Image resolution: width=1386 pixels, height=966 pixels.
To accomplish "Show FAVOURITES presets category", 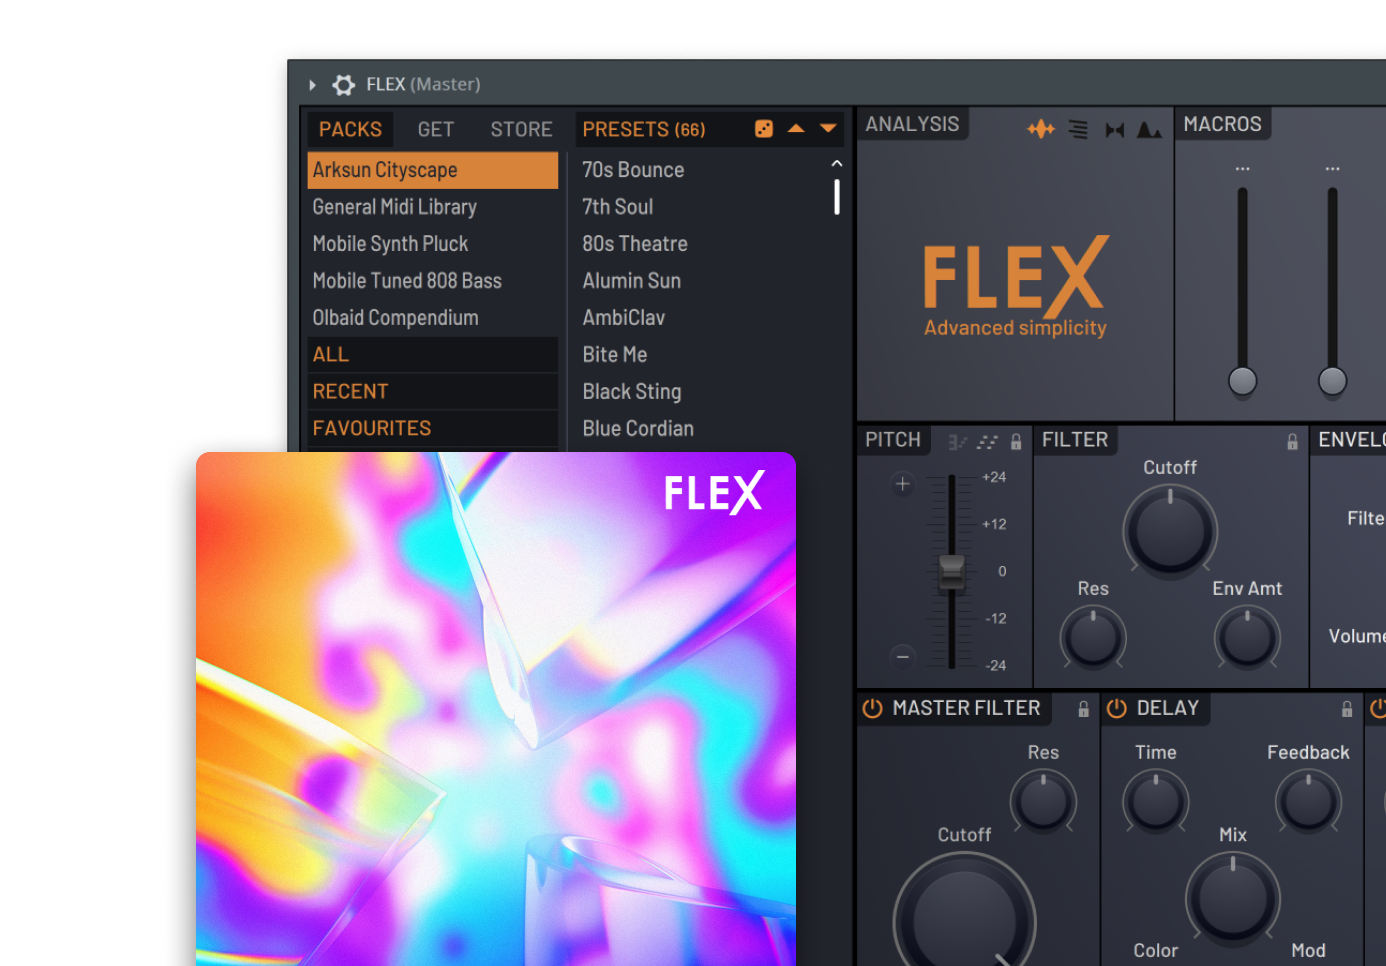I will click(x=433, y=429).
